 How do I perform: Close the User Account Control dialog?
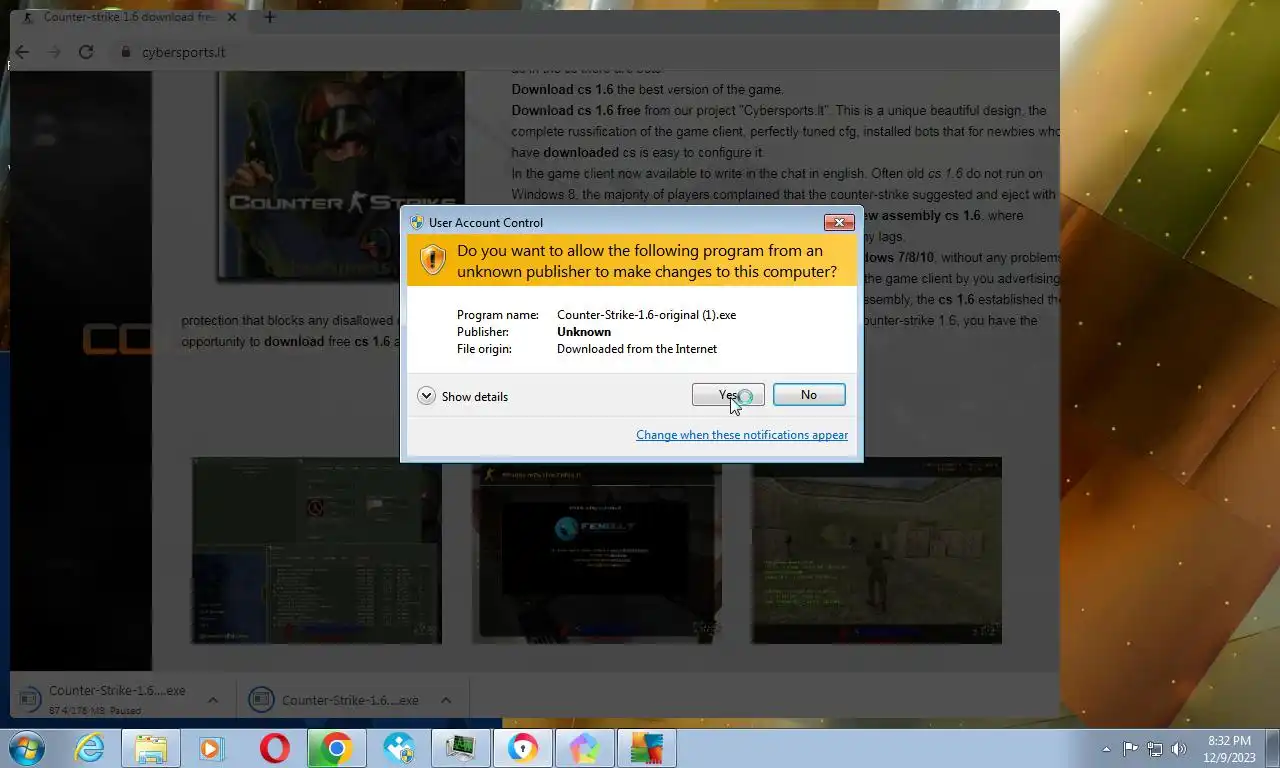click(838, 222)
